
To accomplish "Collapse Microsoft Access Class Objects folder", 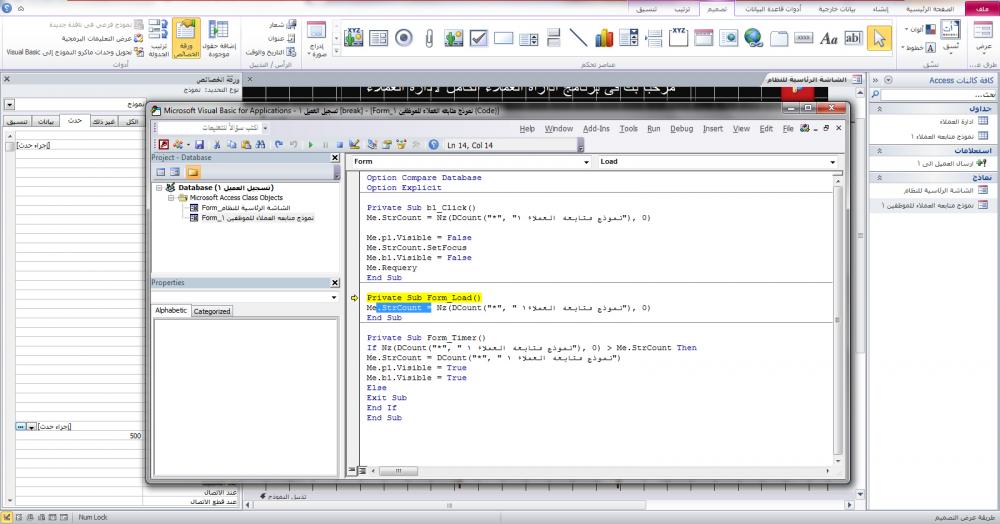I will [x=171, y=198].
